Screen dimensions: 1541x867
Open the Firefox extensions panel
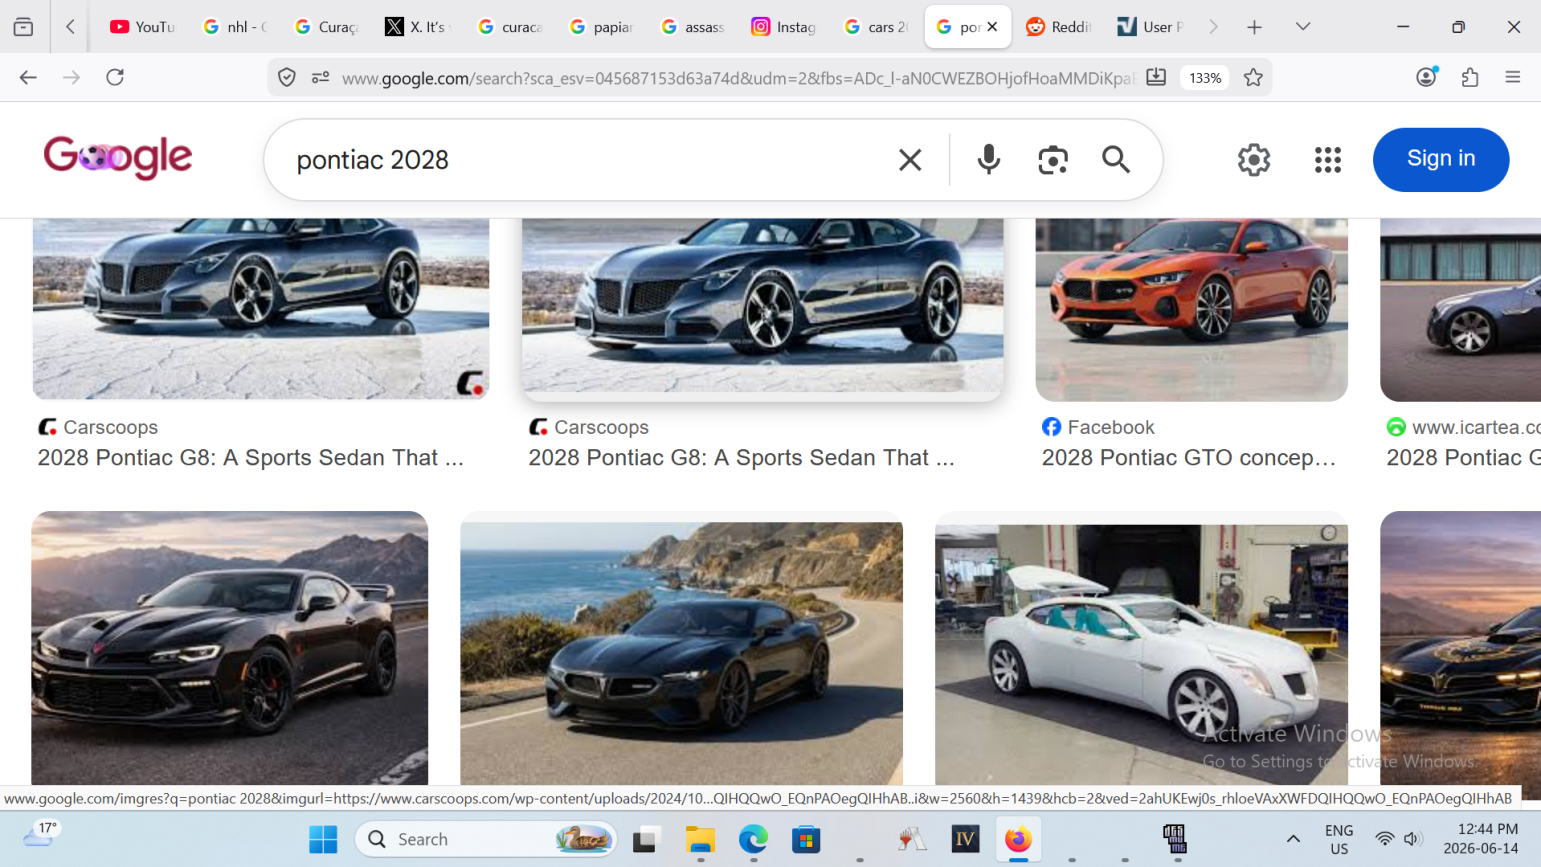tap(1470, 77)
